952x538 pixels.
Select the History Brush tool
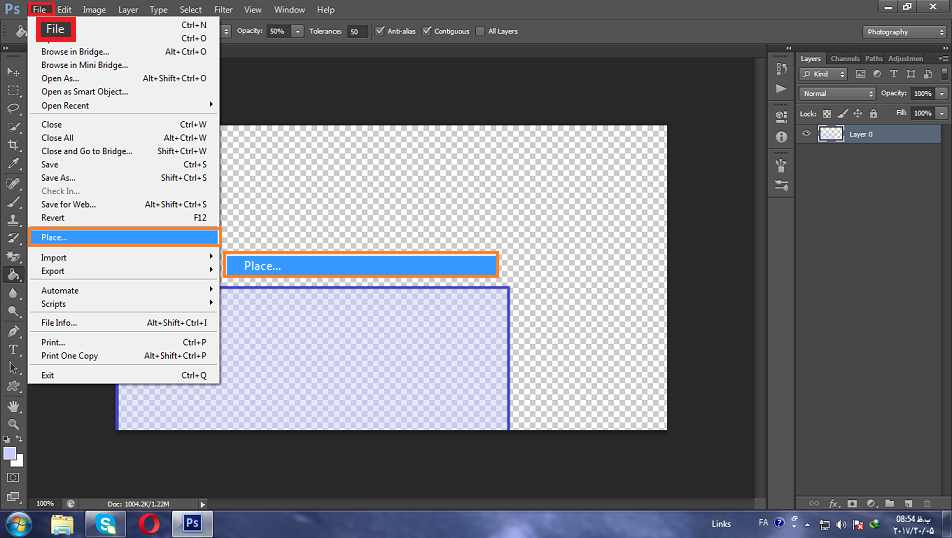(x=13, y=238)
